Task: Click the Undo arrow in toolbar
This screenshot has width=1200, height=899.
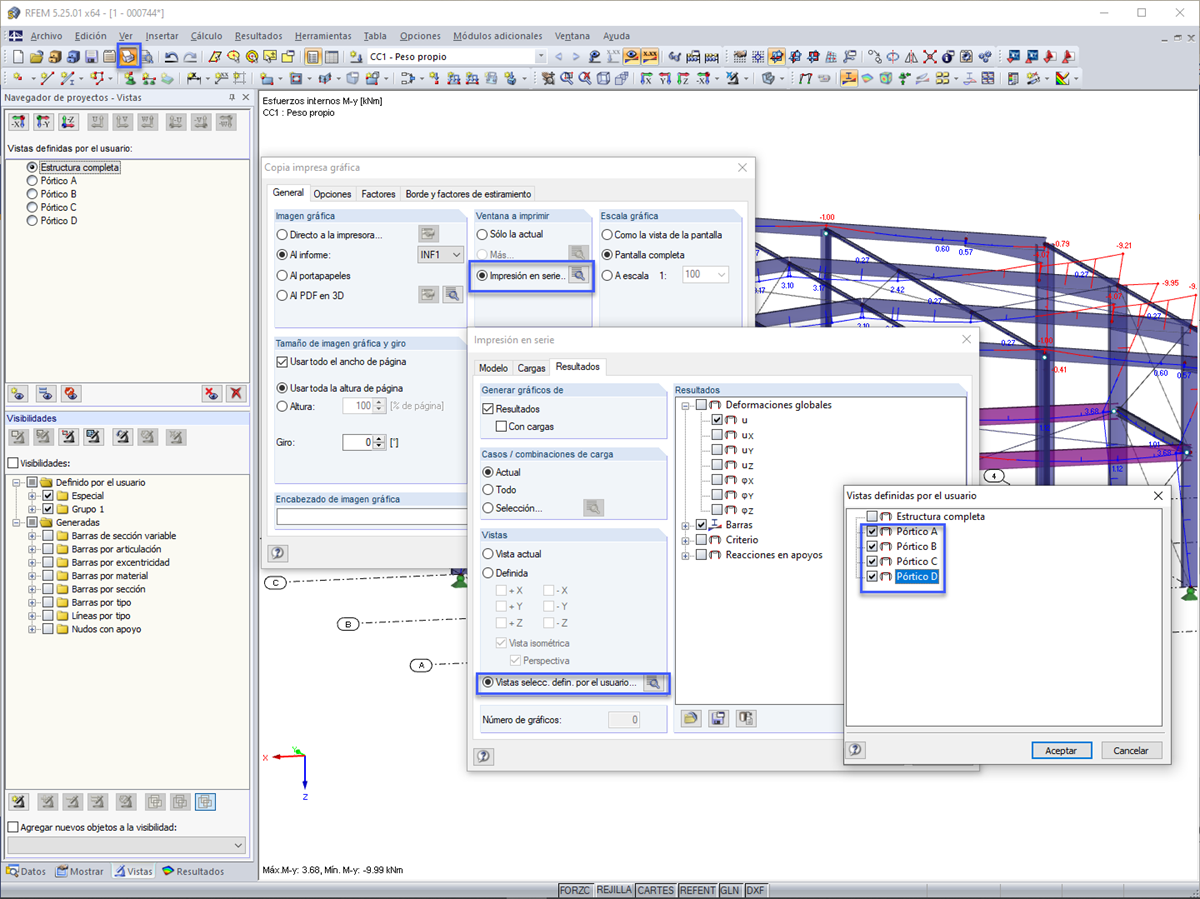Action: (171, 57)
